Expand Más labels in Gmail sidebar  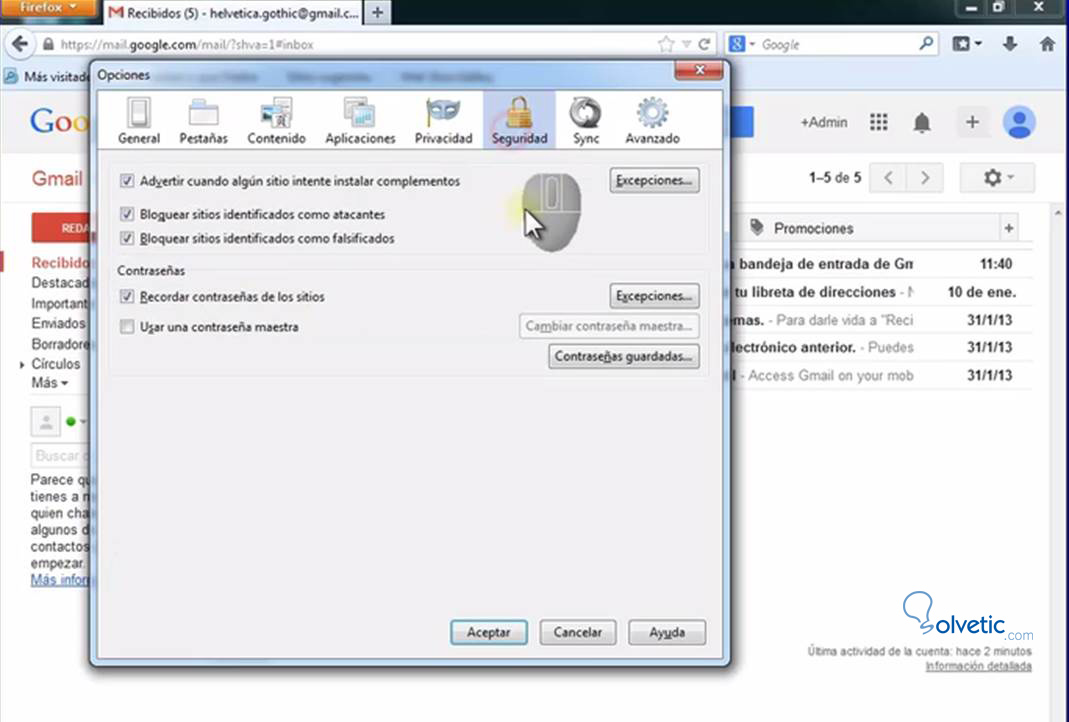(x=50, y=382)
